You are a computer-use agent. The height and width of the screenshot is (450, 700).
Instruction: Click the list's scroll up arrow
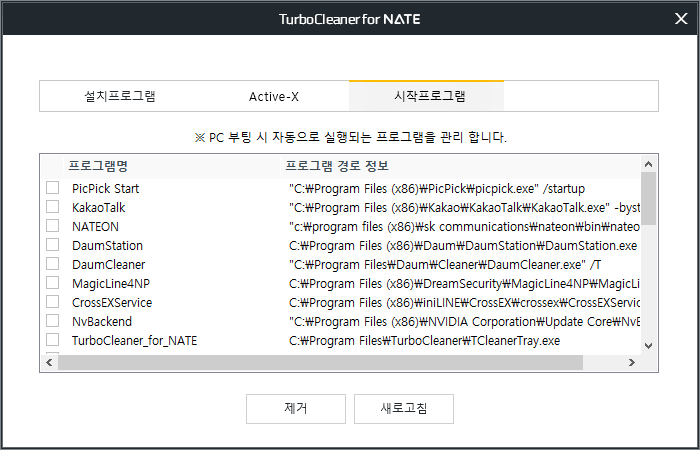coord(649,164)
